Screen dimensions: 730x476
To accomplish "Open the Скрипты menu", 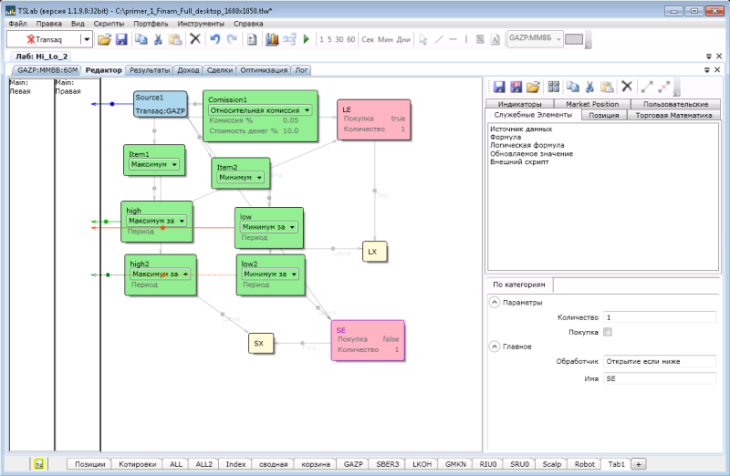I will click(x=109, y=22).
